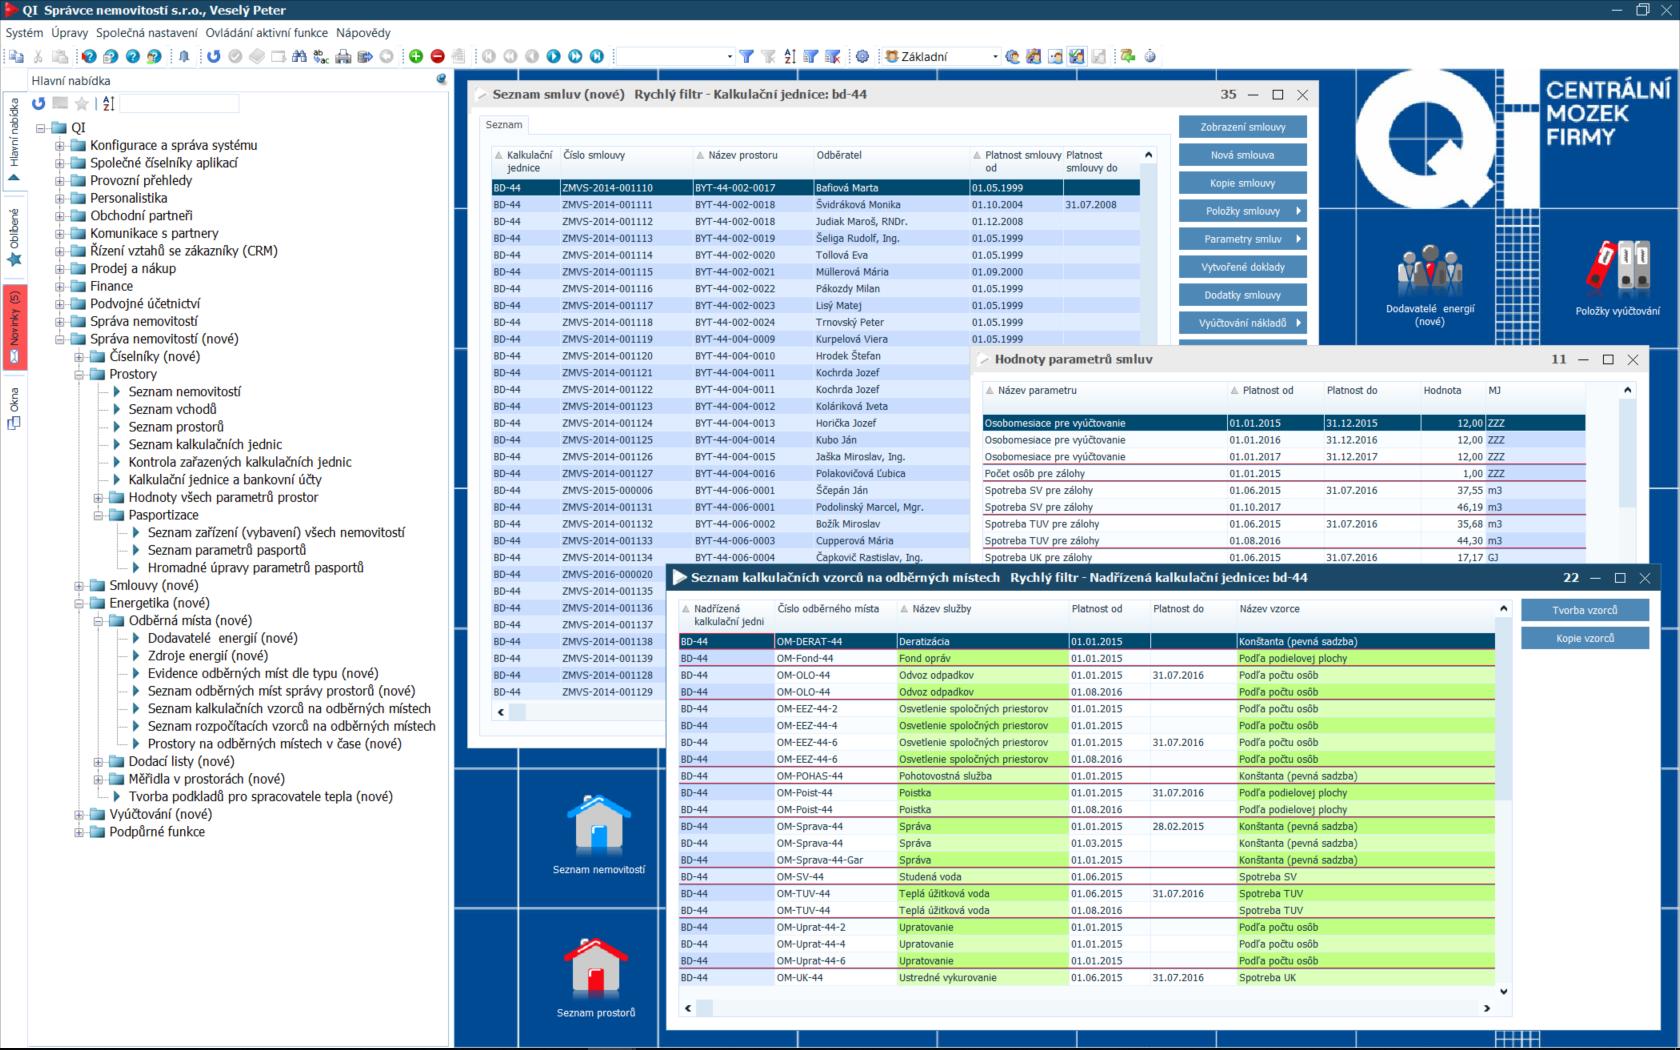
Task: Open the Seznam nemovitostí desktop shortcut
Action: tap(598, 833)
